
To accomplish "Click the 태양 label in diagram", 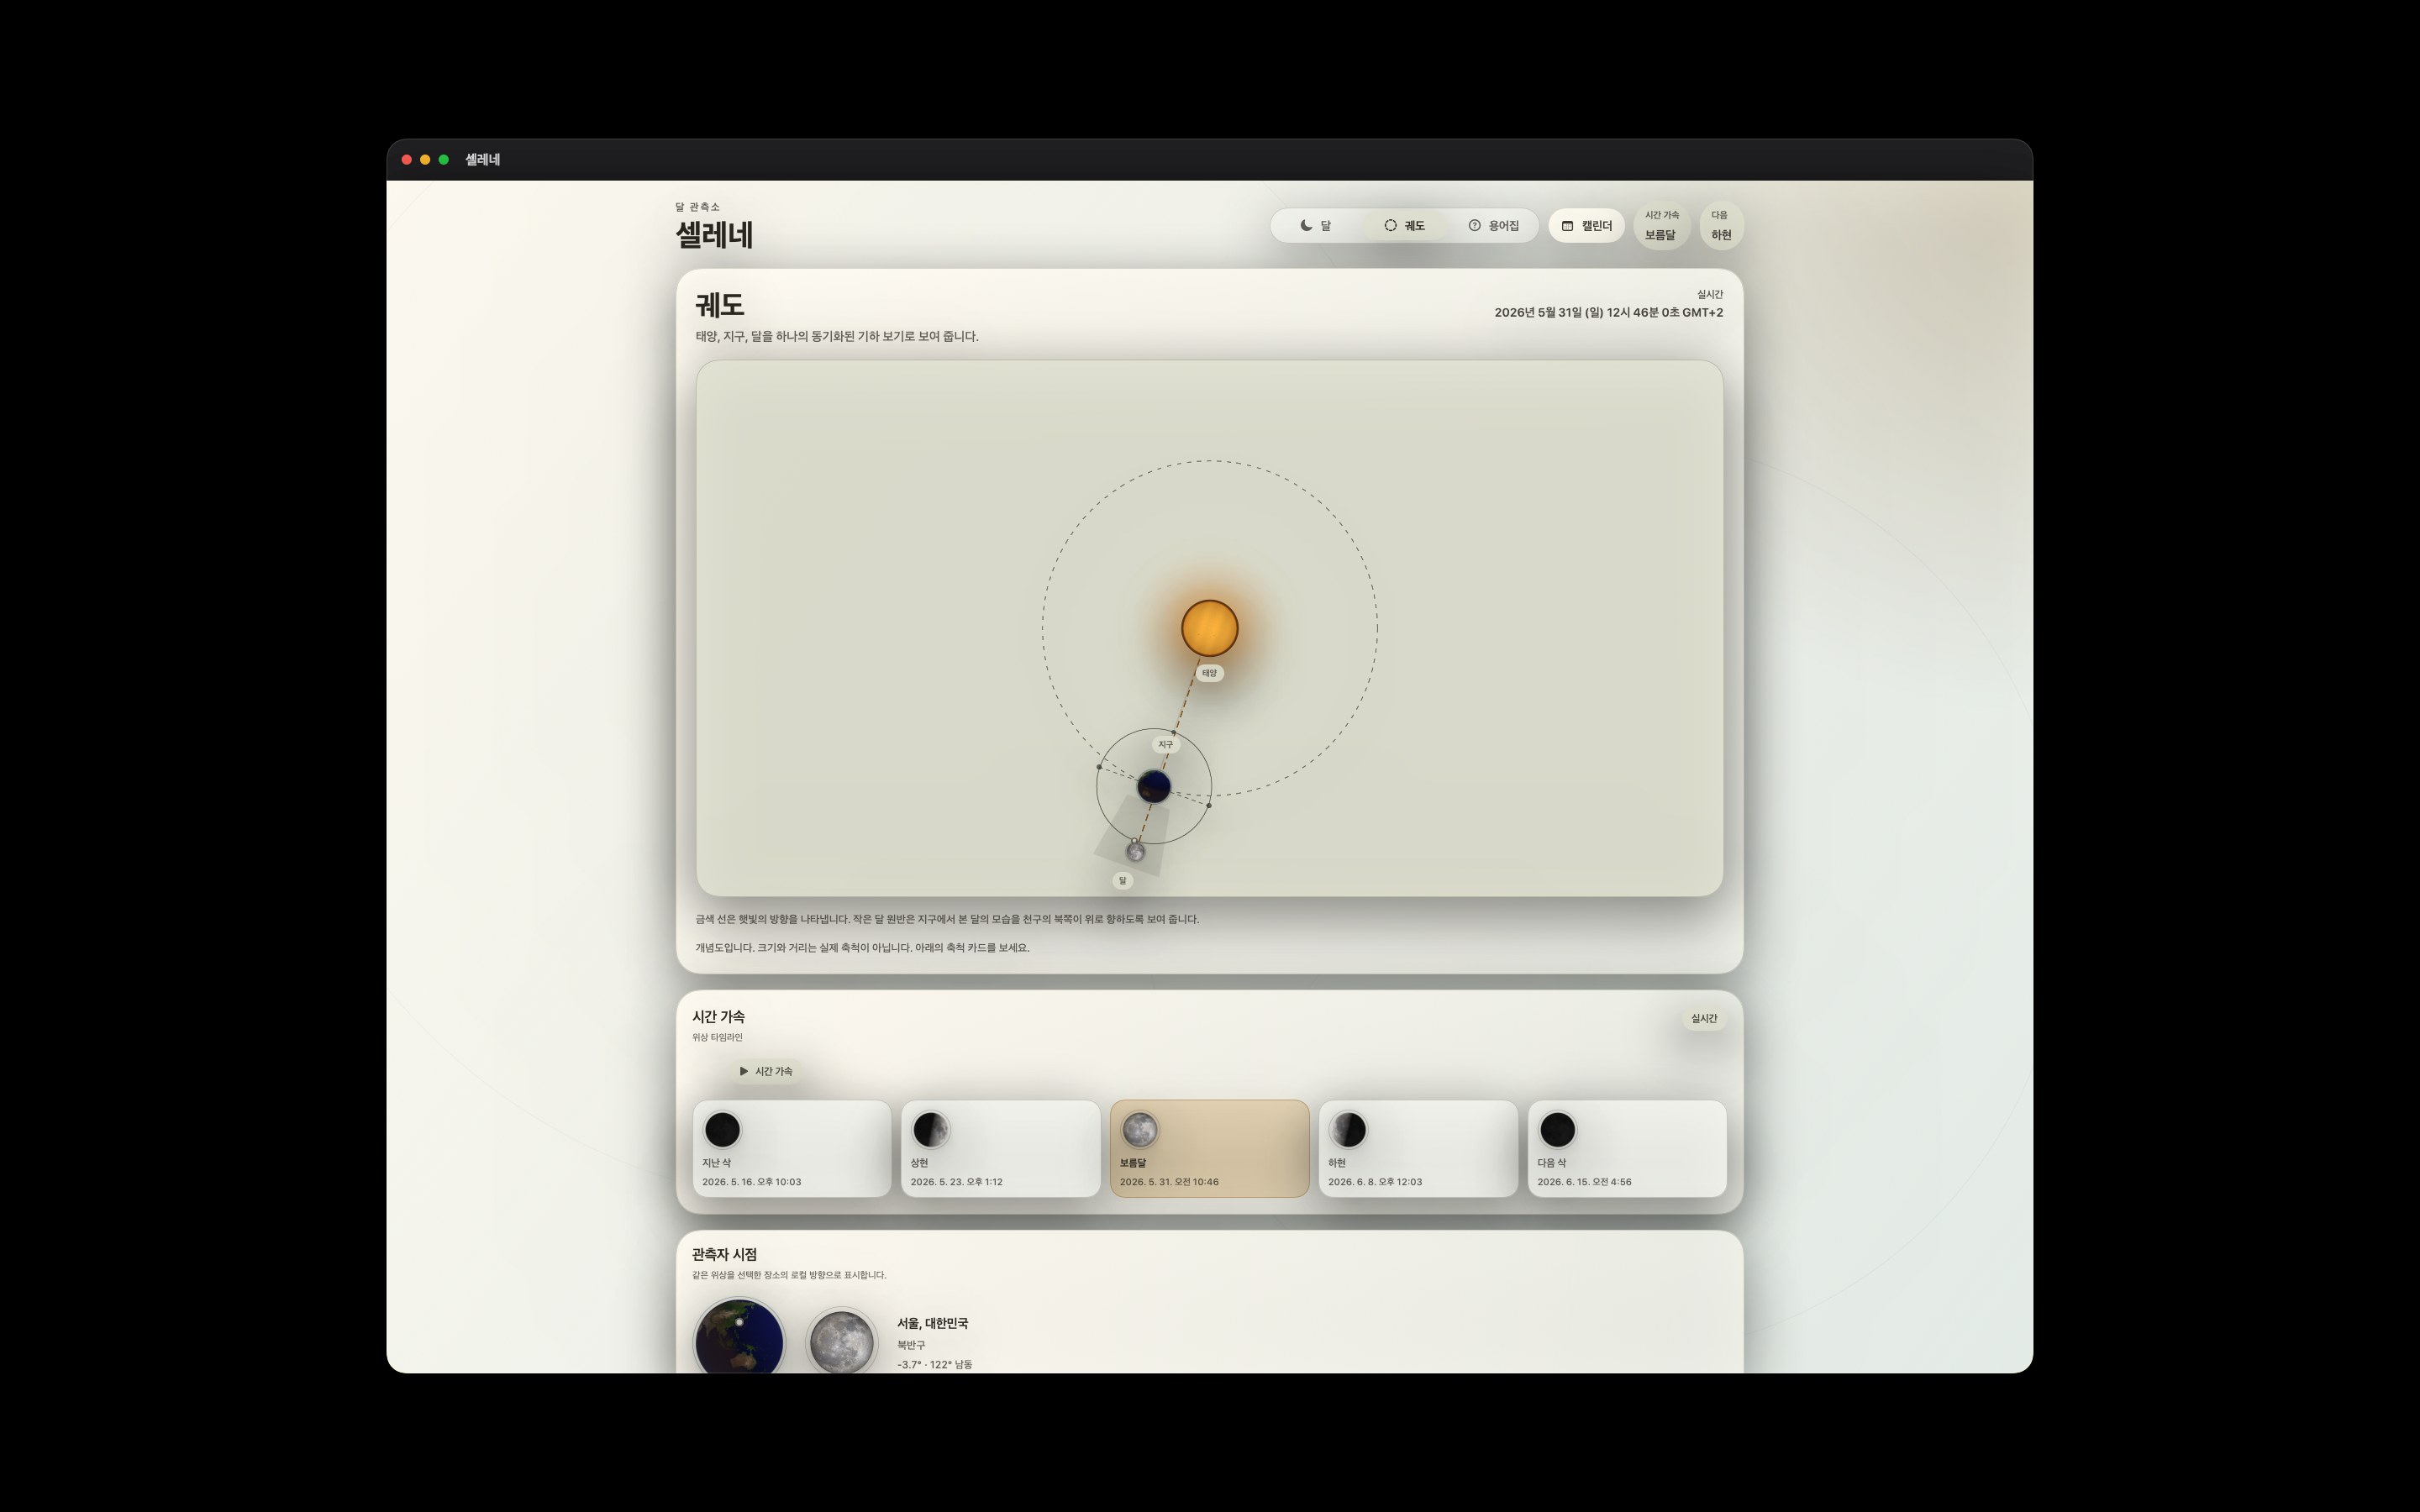I will pyautogui.click(x=1209, y=674).
